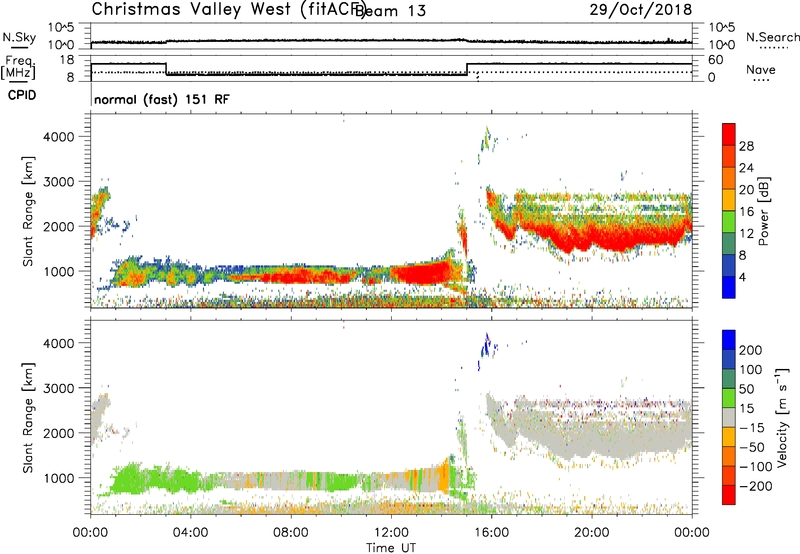Click the 'CPID' label
This screenshot has height=554, width=800.
tap(22, 95)
